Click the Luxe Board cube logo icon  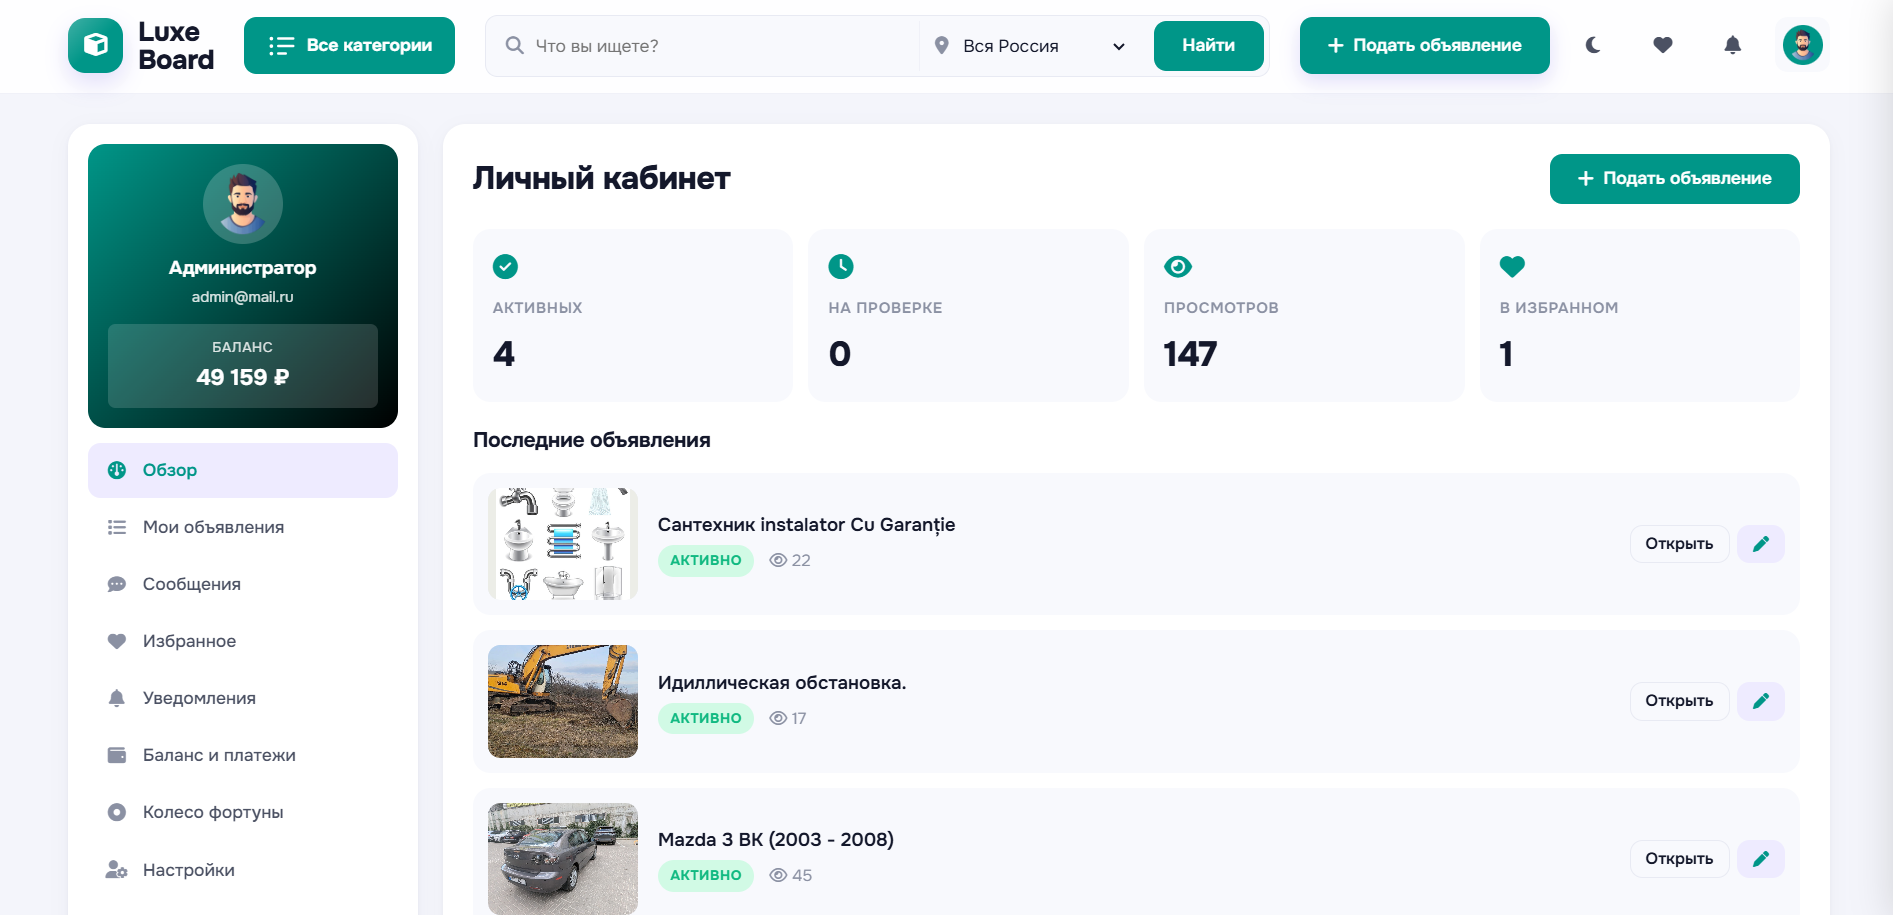tap(96, 45)
